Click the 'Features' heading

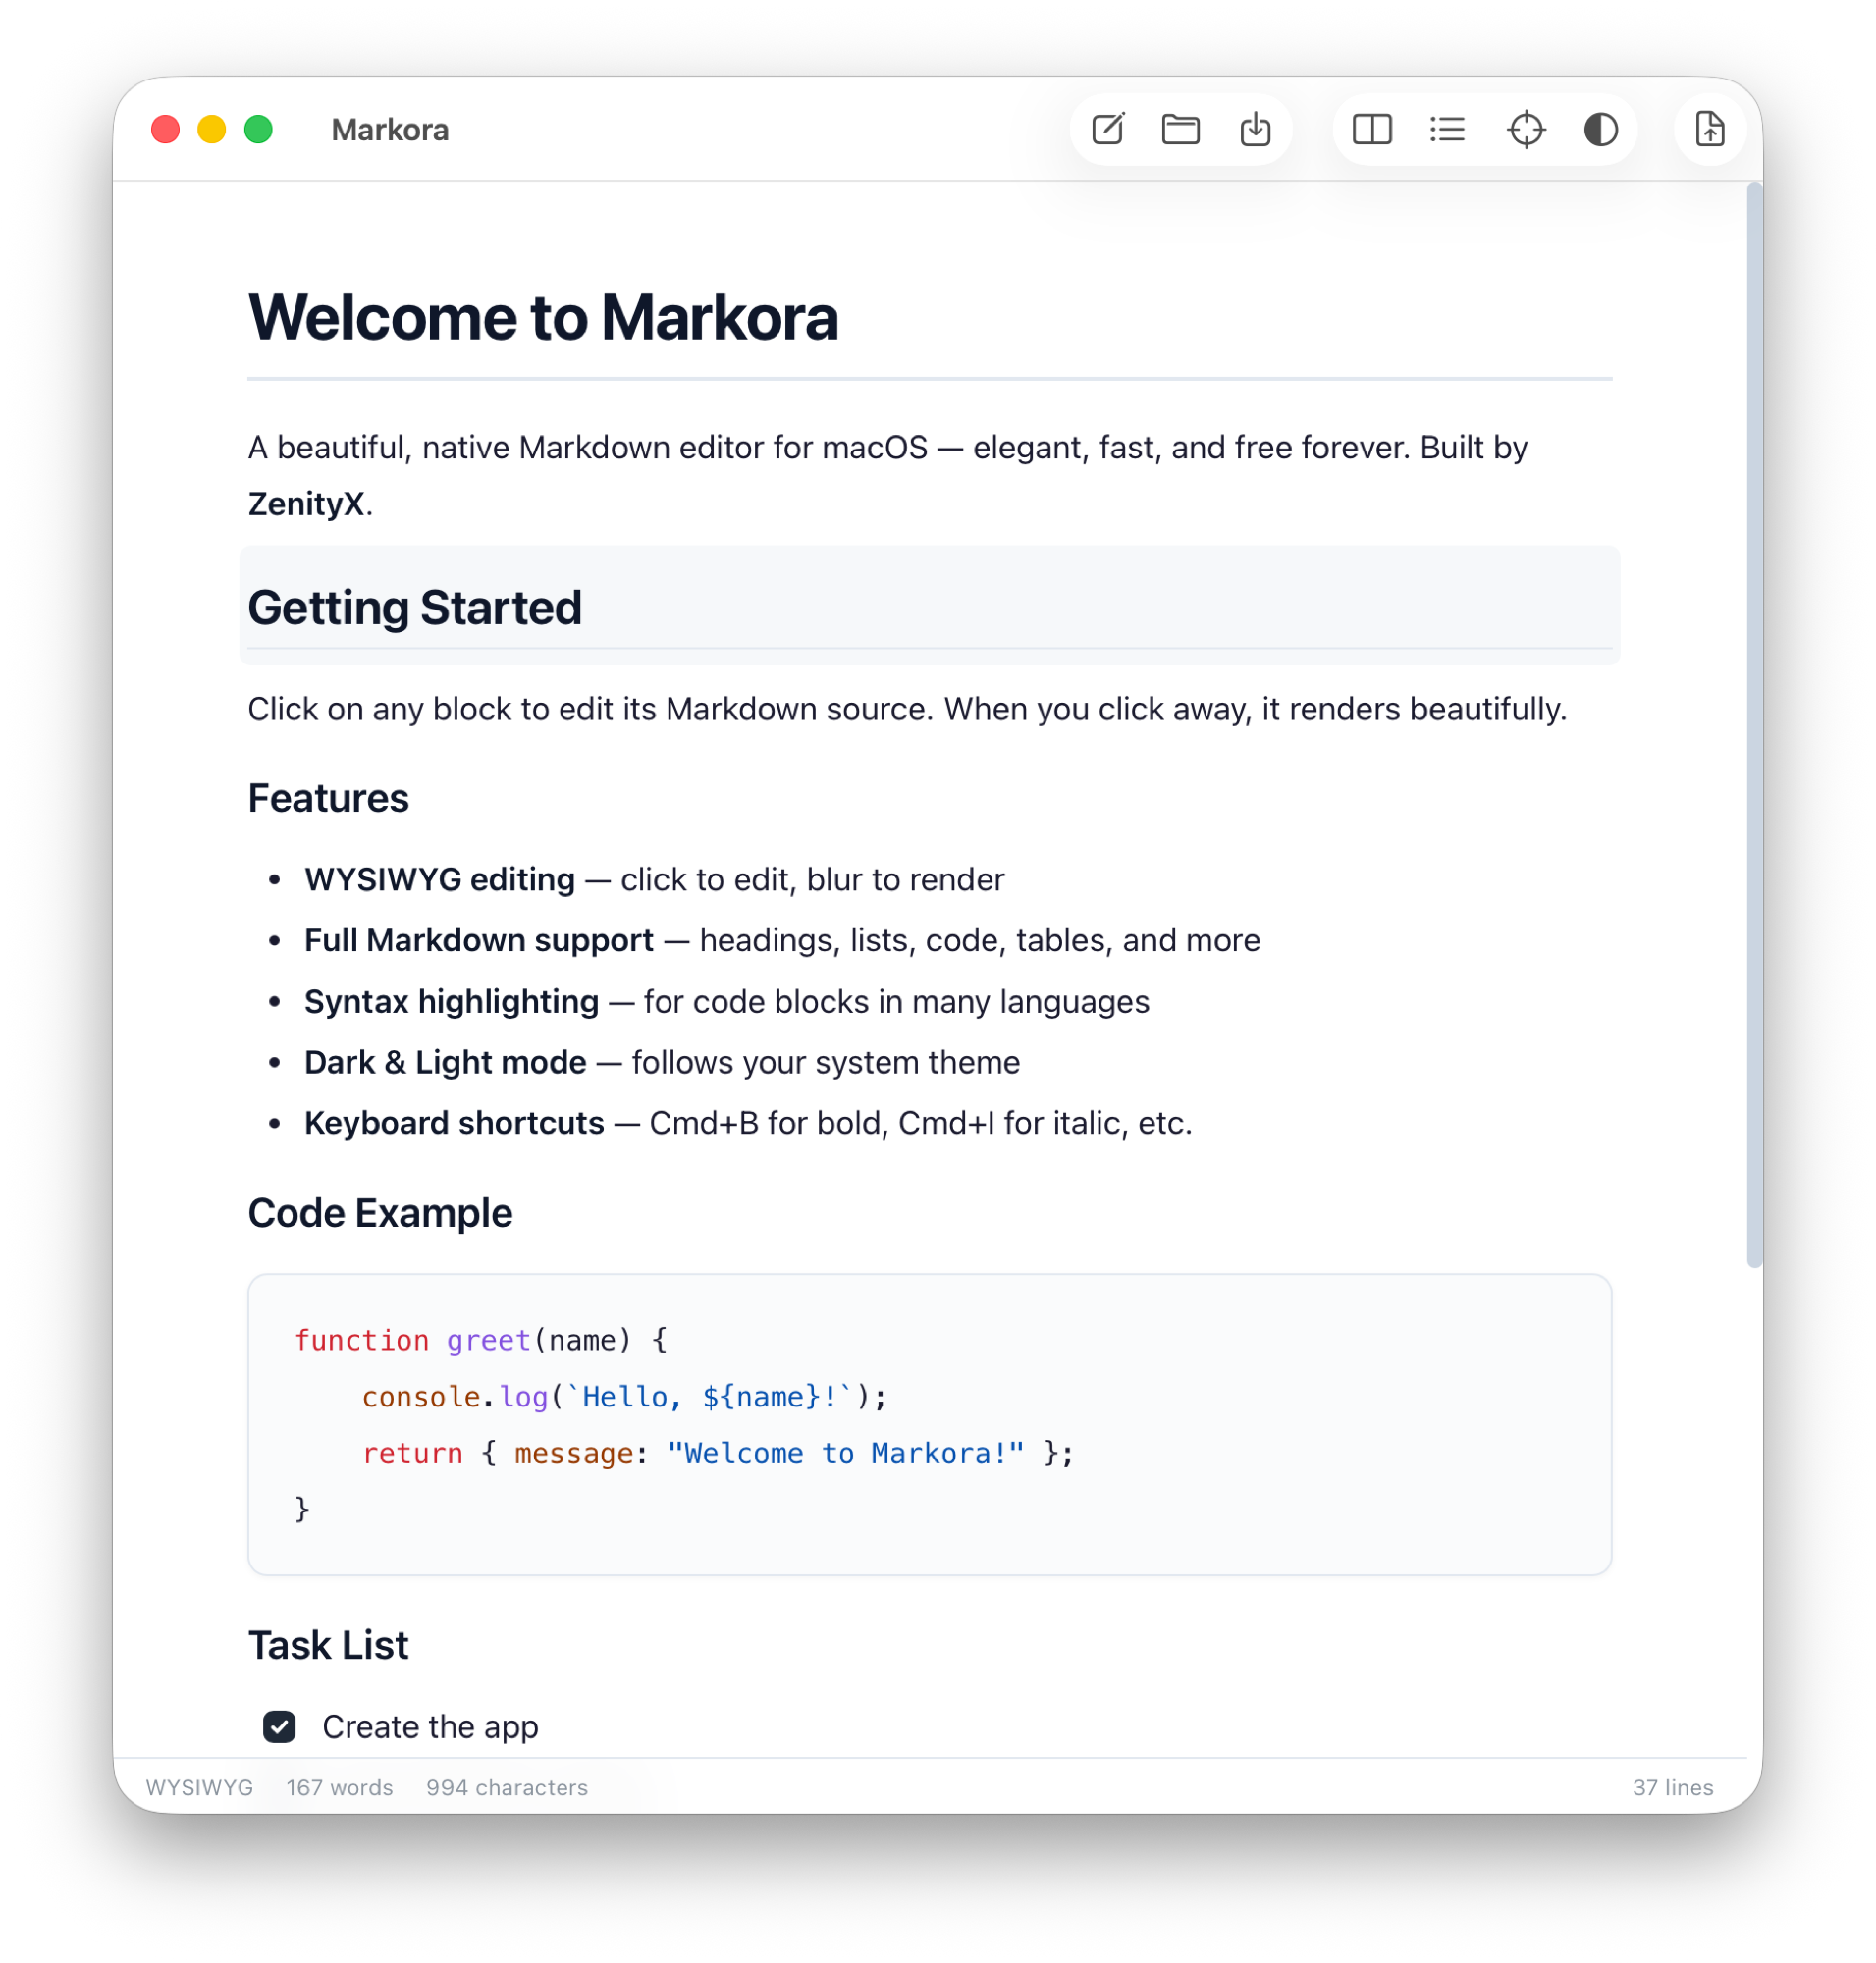pos(328,799)
